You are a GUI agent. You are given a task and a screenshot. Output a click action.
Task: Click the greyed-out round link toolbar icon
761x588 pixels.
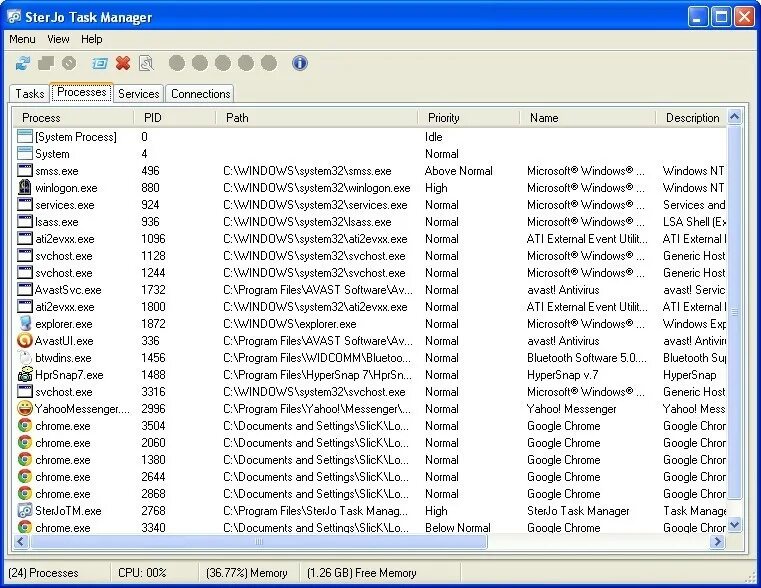point(69,63)
